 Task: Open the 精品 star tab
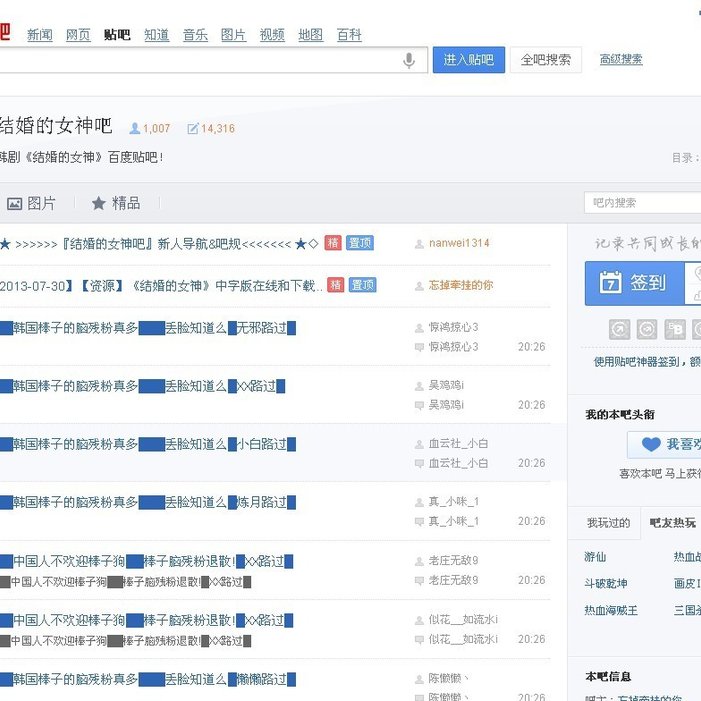116,203
